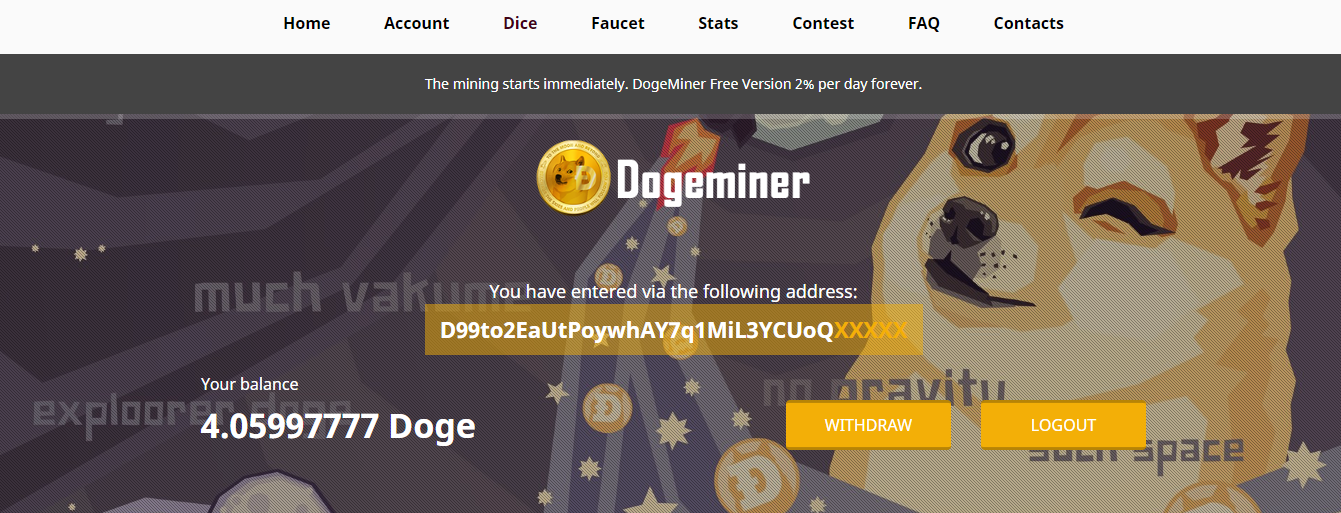1341x513 pixels.
Task: Click the background coin left of WITHDRAW
Action: click(606, 409)
